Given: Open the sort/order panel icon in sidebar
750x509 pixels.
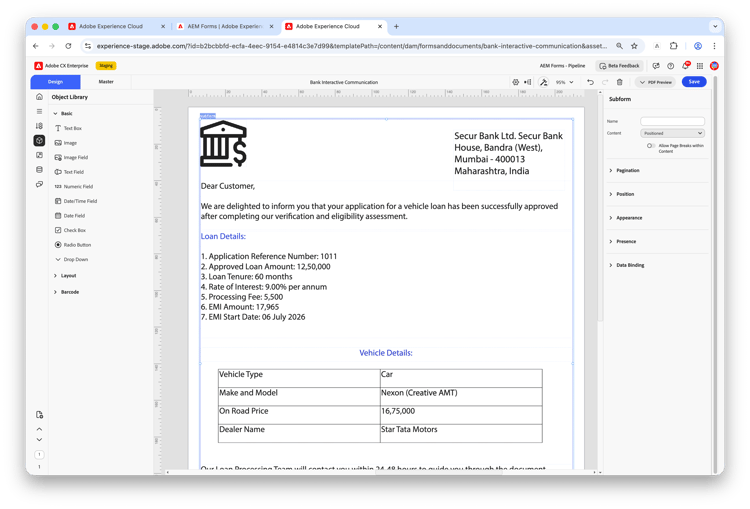Looking at the screenshot, I should coord(39,126).
